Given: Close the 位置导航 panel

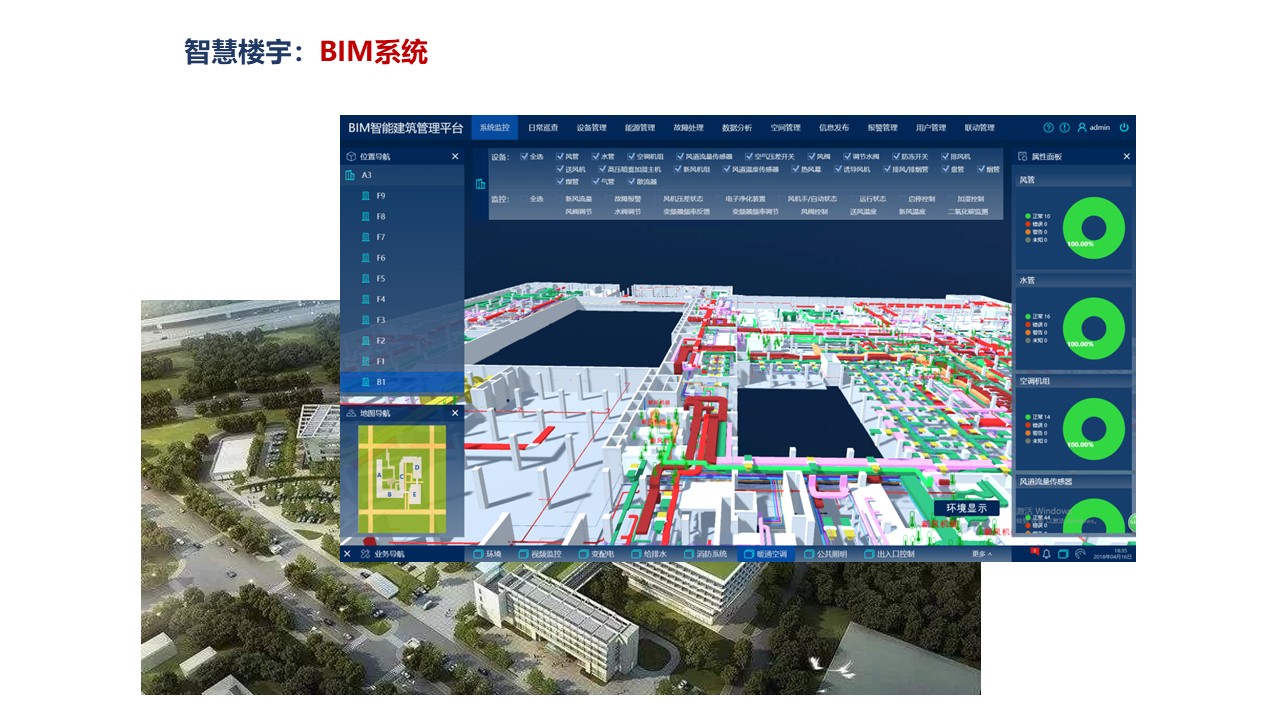Looking at the screenshot, I should [x=455, y=157].
